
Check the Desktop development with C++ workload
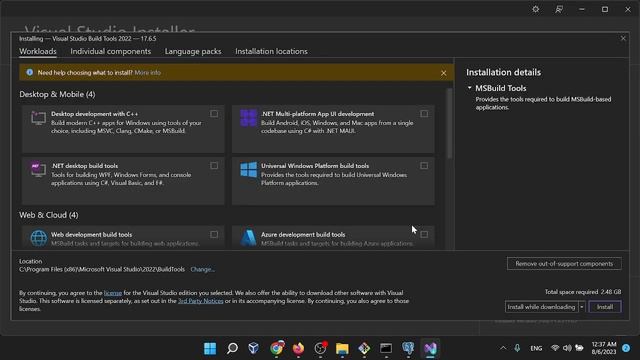[x=214, y=114]
